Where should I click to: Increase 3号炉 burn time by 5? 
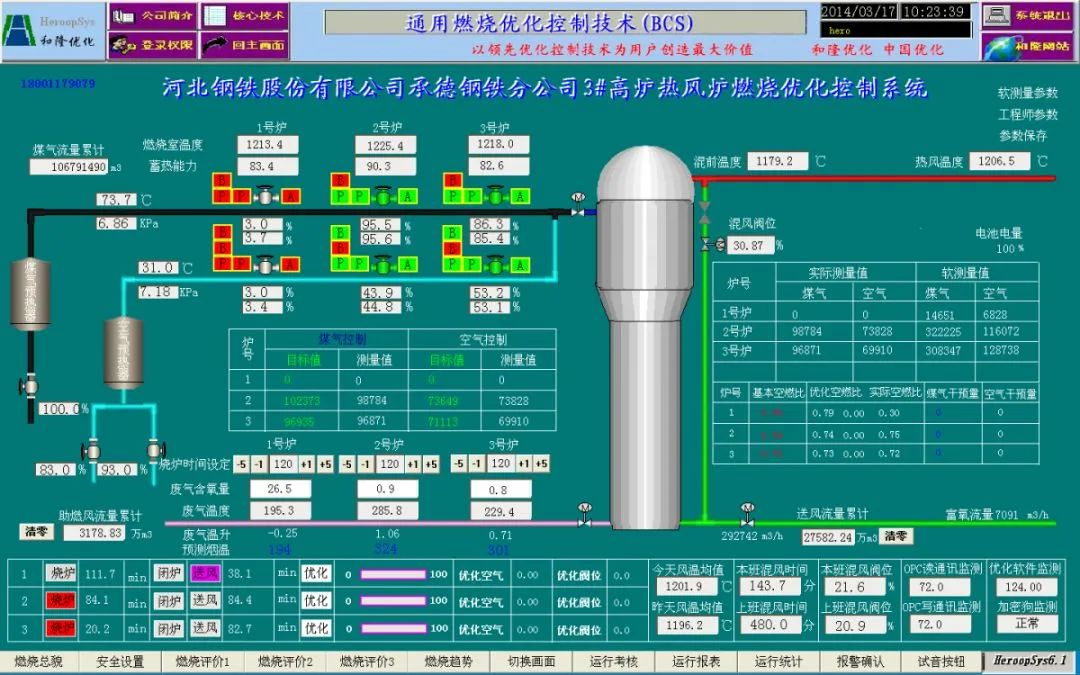coord(542,464)
